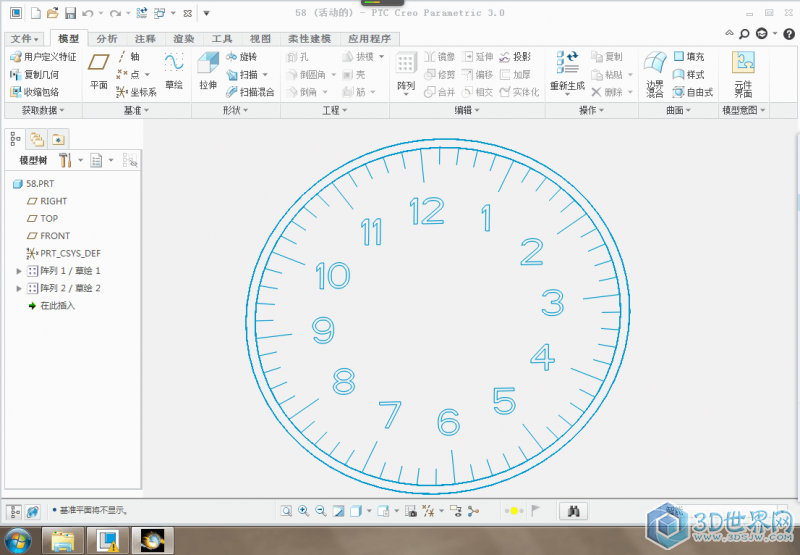
Task: Select the FRONT datum plane in model tree
Action: [x=55, y=236]
